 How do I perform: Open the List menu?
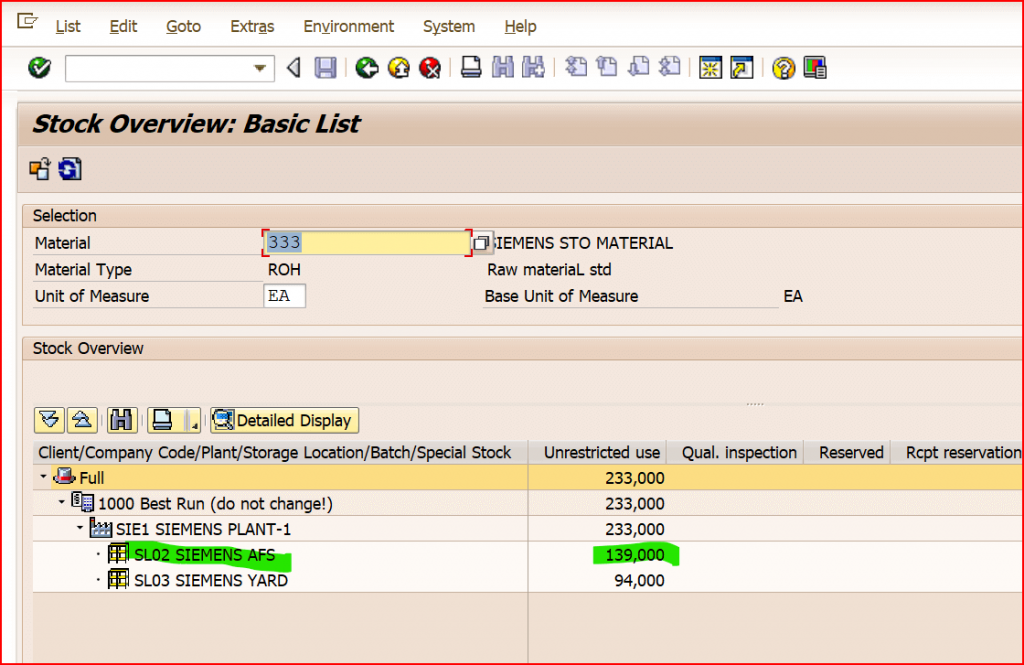(68, 26)
